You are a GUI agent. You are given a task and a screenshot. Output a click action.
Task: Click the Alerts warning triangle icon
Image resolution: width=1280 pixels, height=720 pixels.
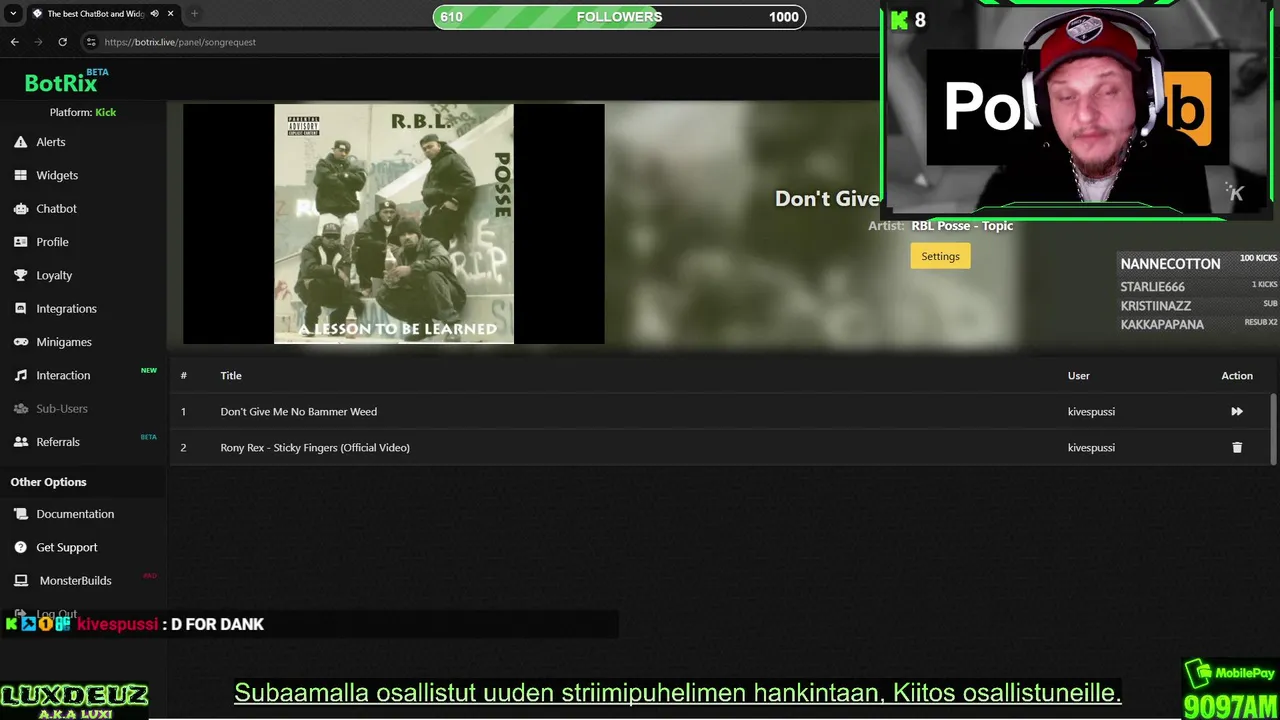pyautogui.click(x=20, y=142)
